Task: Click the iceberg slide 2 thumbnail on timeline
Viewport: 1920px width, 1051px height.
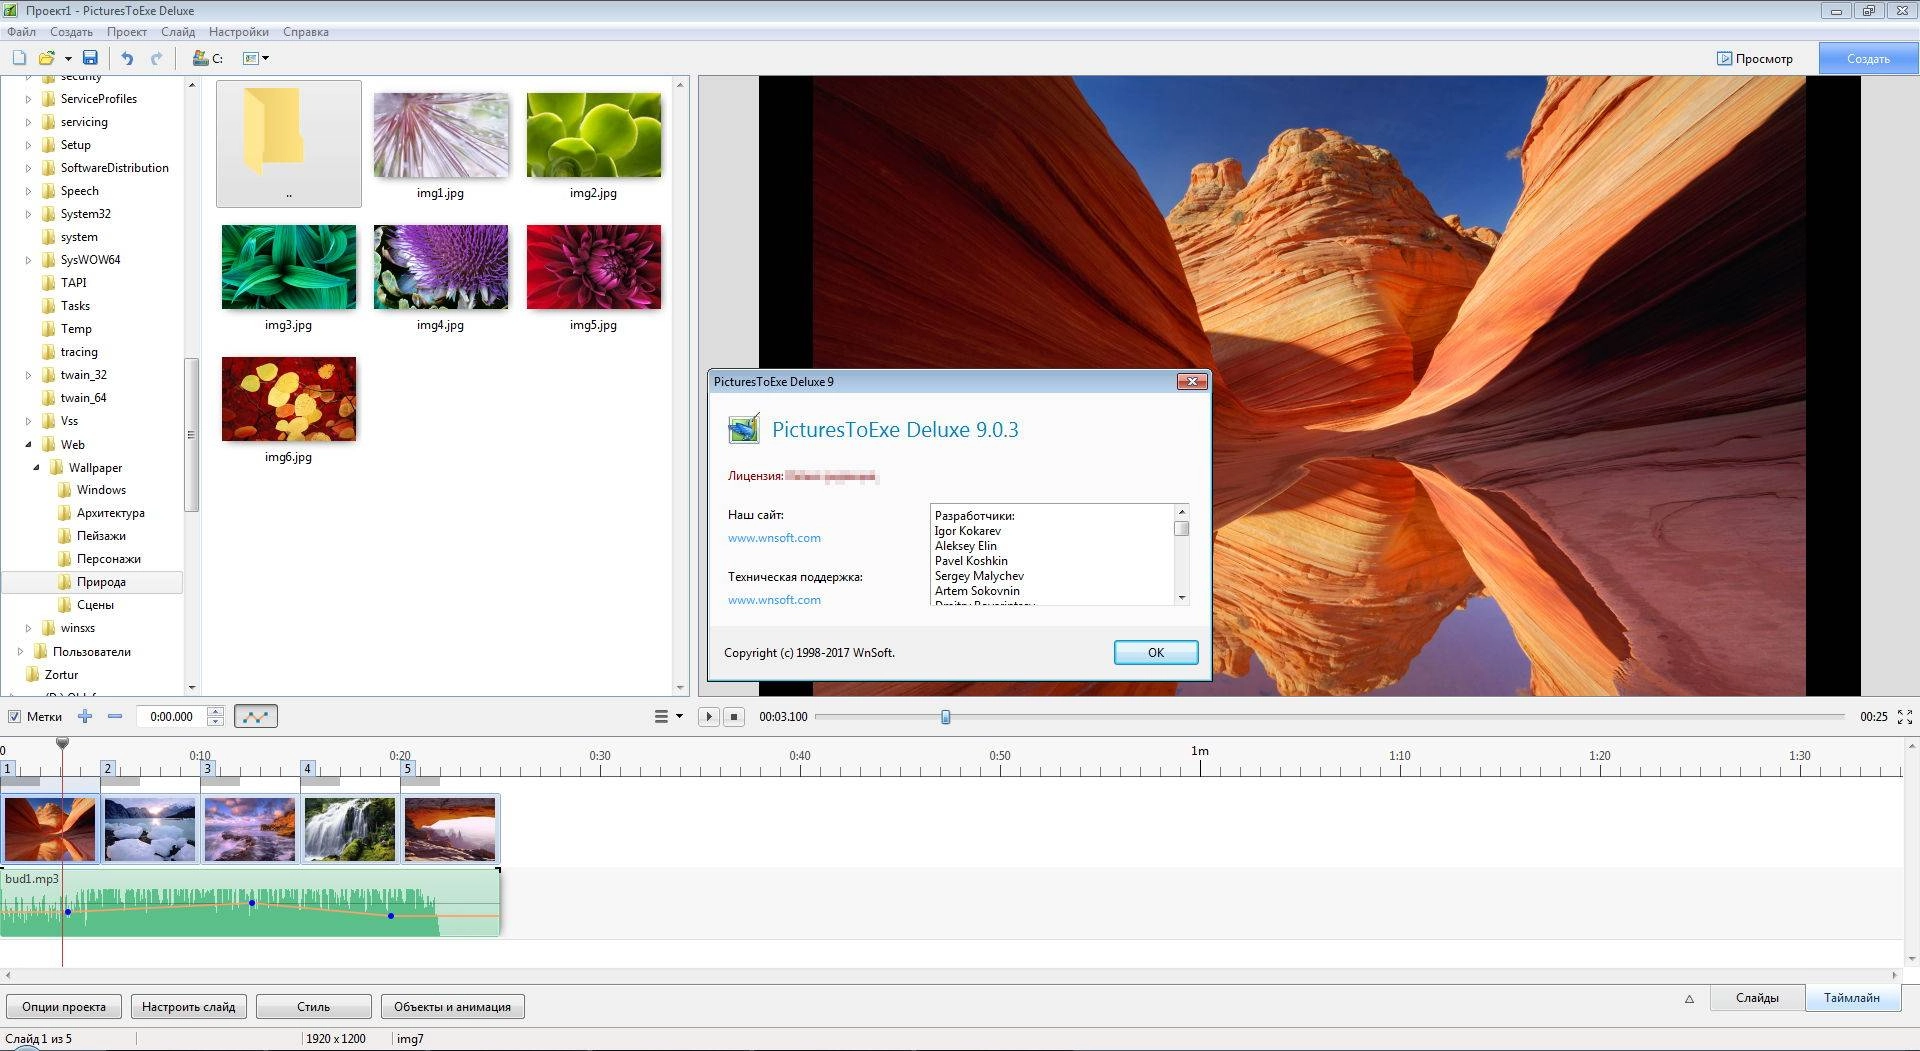Action: [150, 829]
